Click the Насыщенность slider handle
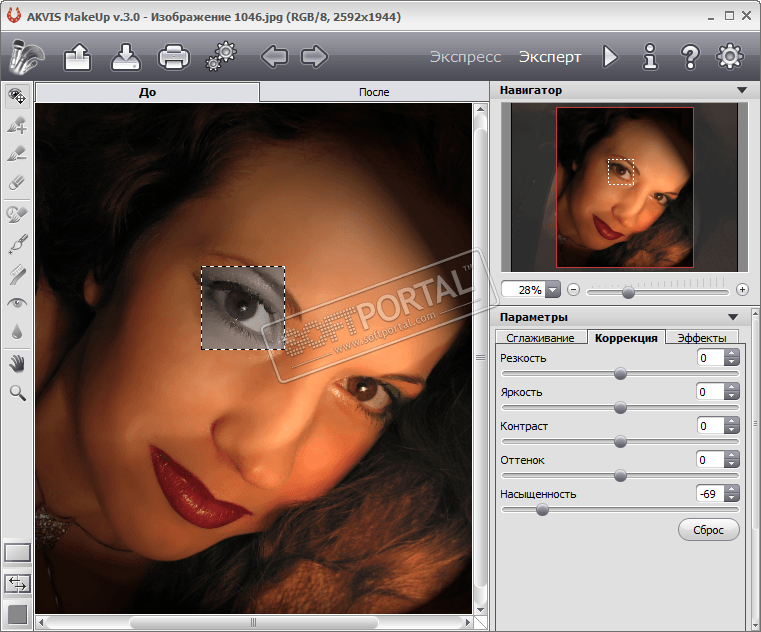Viewport: 761px width, 632px height. click(542, 509)
